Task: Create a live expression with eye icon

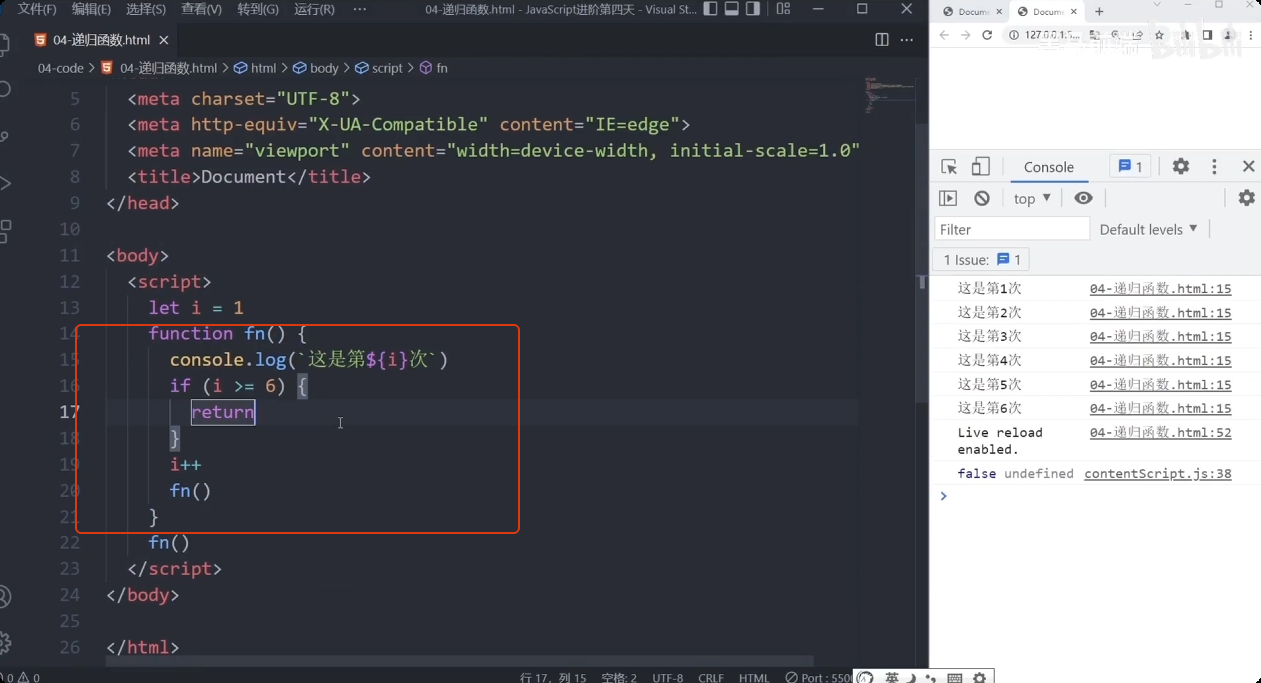Action: [x=1083, y=198]
